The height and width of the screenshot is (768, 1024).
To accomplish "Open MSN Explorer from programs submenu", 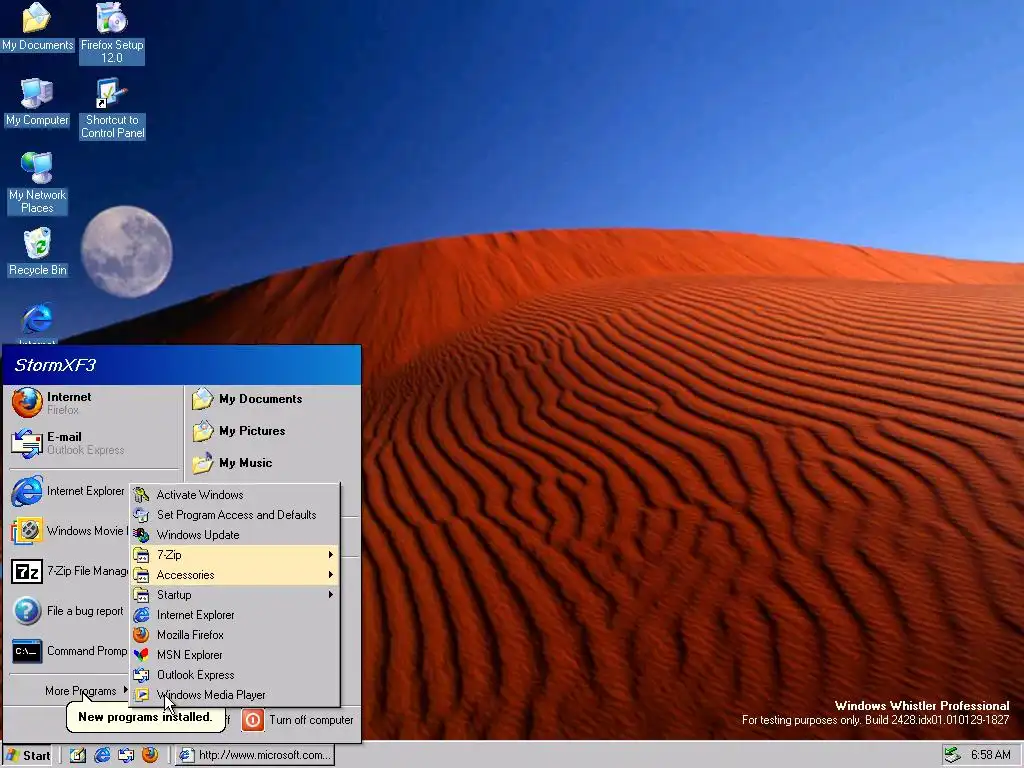I will (235, 655).
